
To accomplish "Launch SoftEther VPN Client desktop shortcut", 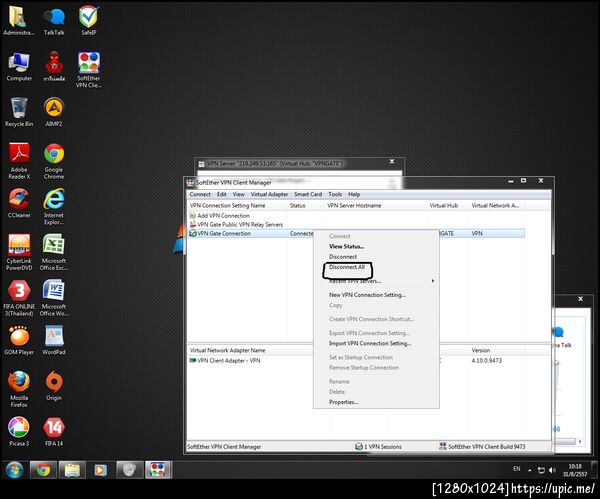I will (88, 70).
